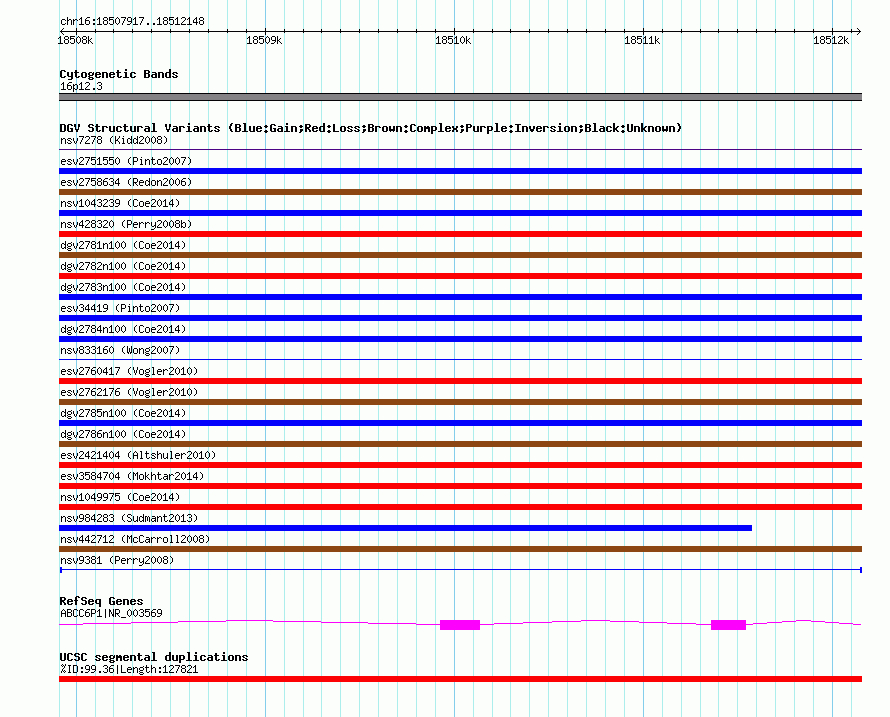
Task: Select the Cytogenetic Bands track title
Action: coord(119,74)
